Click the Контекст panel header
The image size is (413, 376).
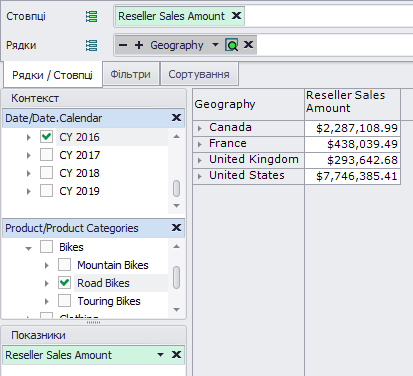94,98
